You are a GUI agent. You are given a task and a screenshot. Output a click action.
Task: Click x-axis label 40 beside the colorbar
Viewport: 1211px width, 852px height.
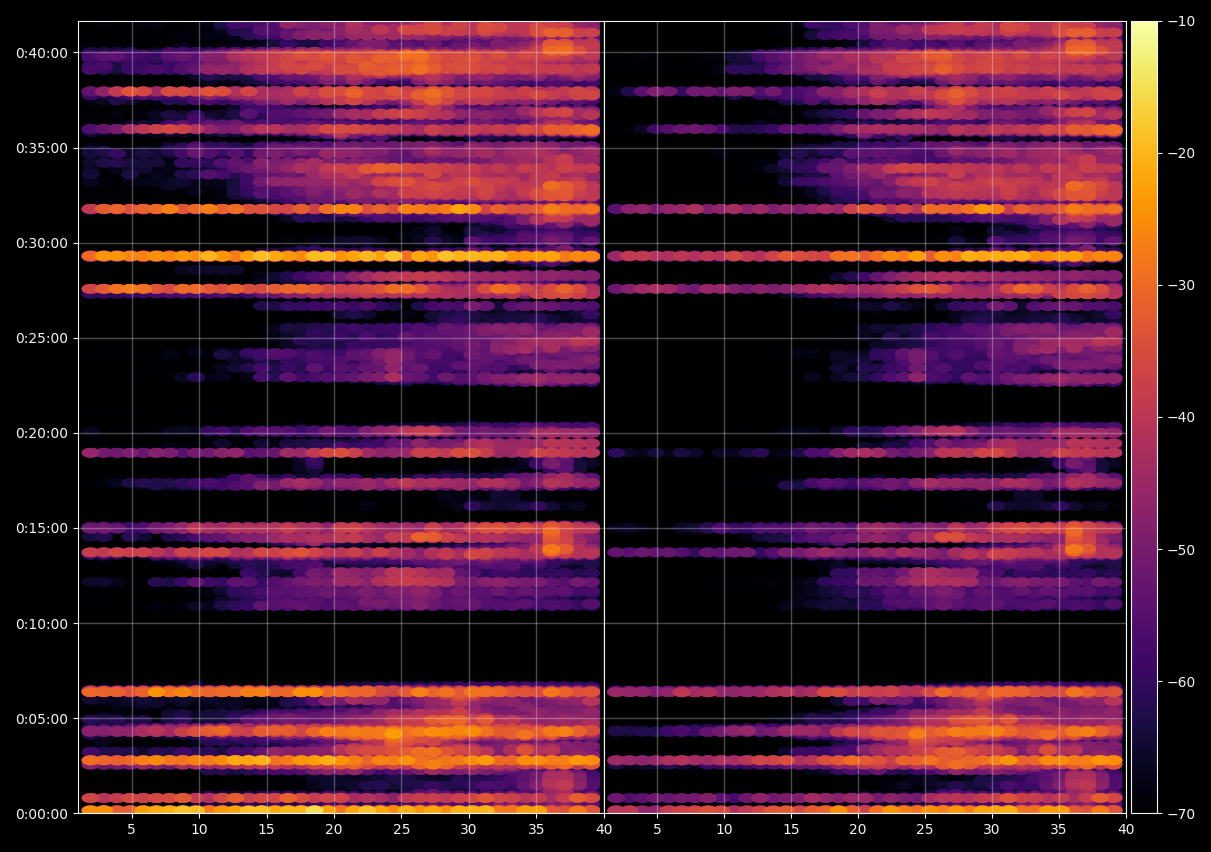(1126, 830)
